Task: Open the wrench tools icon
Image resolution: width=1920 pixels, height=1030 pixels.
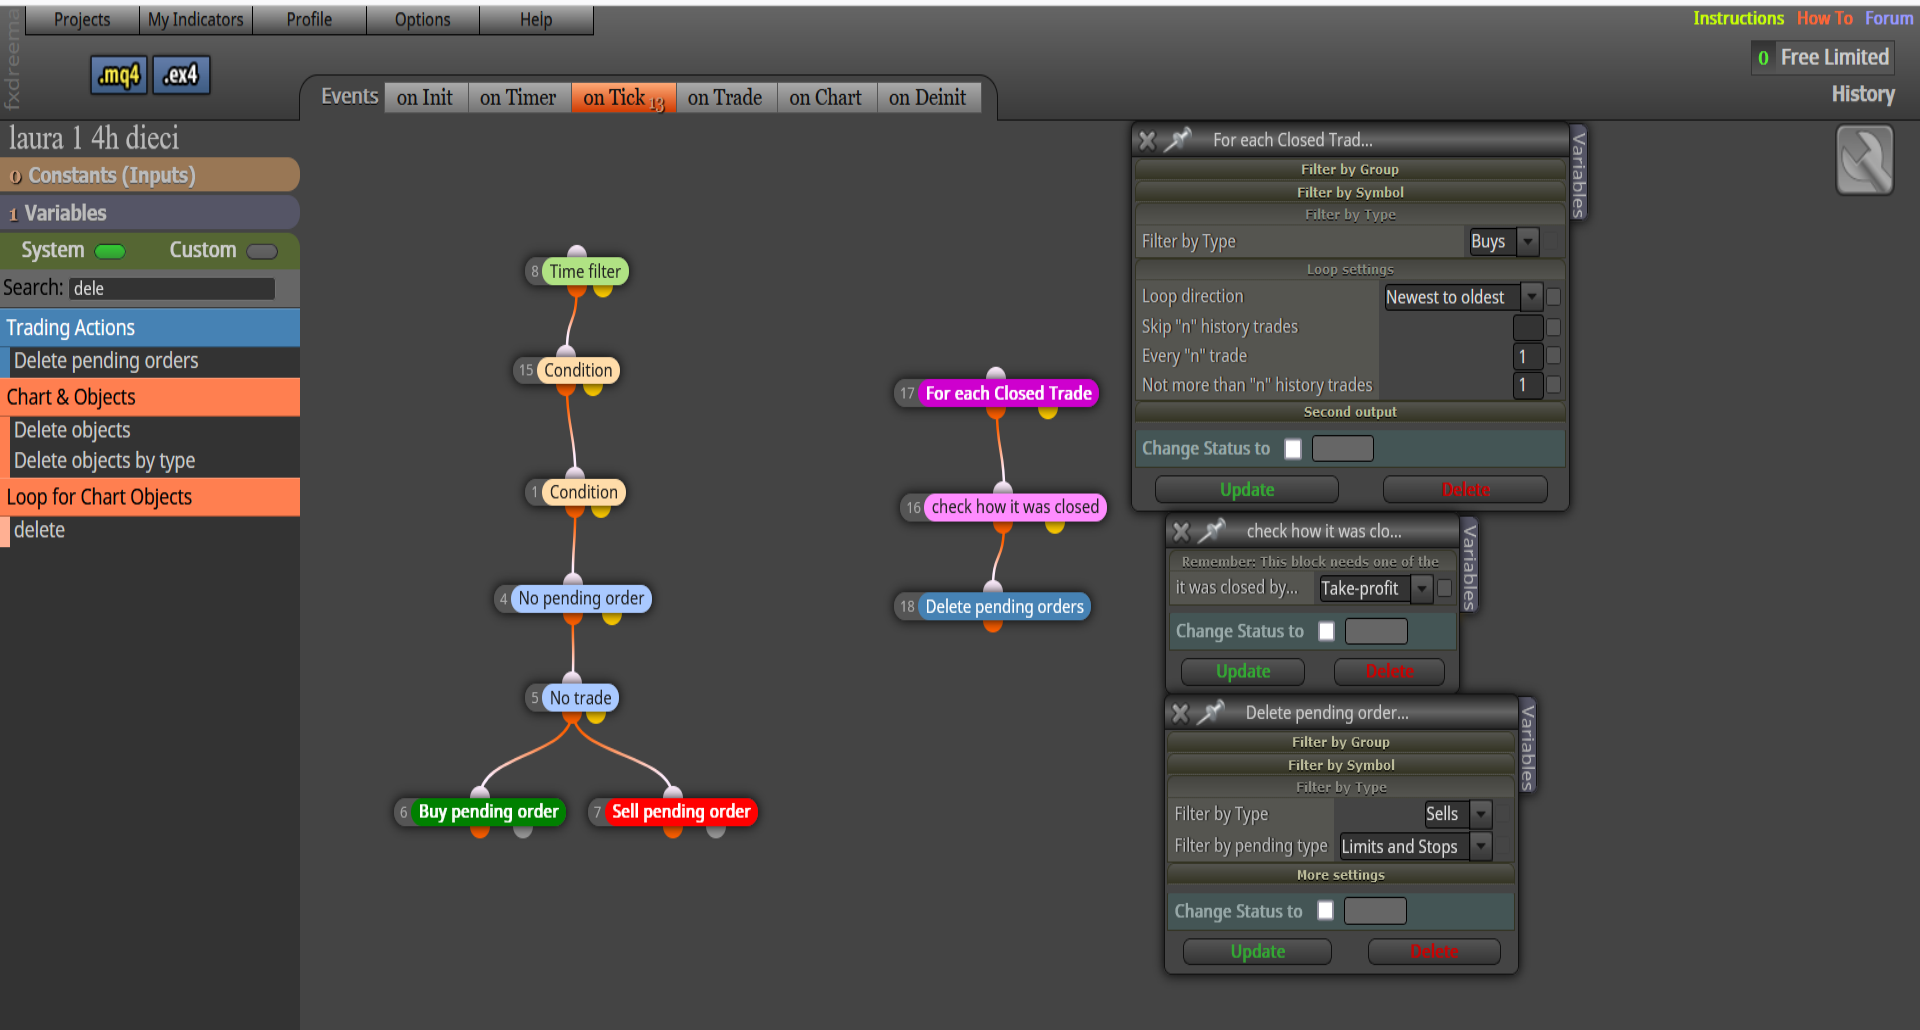Action: coord(1864,160)
